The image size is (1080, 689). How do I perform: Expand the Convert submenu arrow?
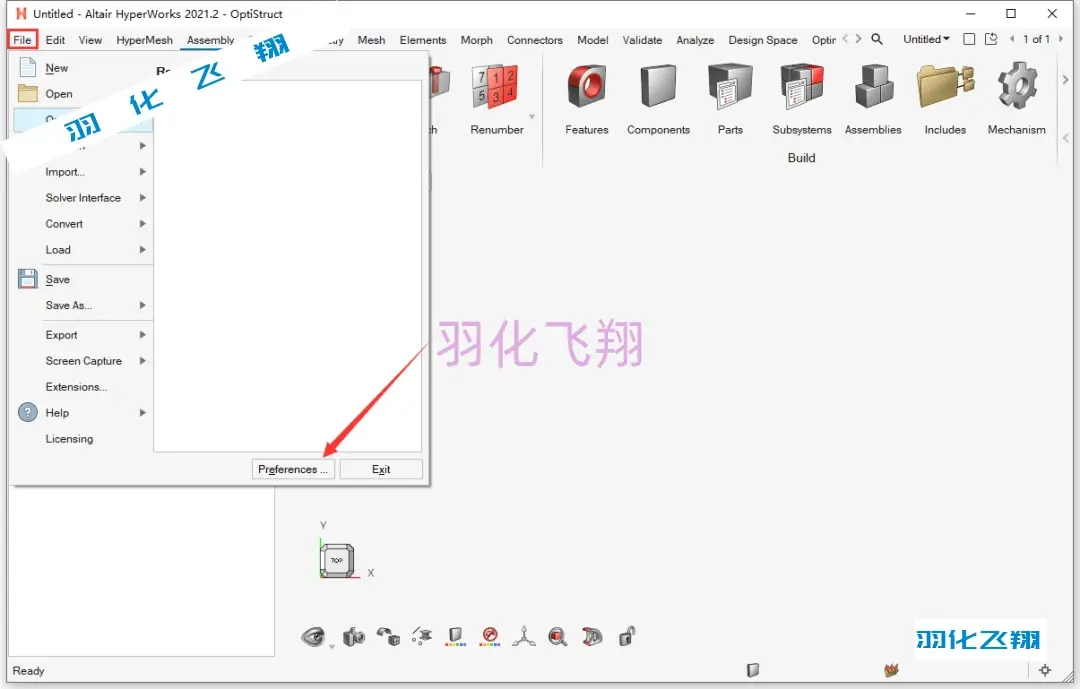click(143, 224)
